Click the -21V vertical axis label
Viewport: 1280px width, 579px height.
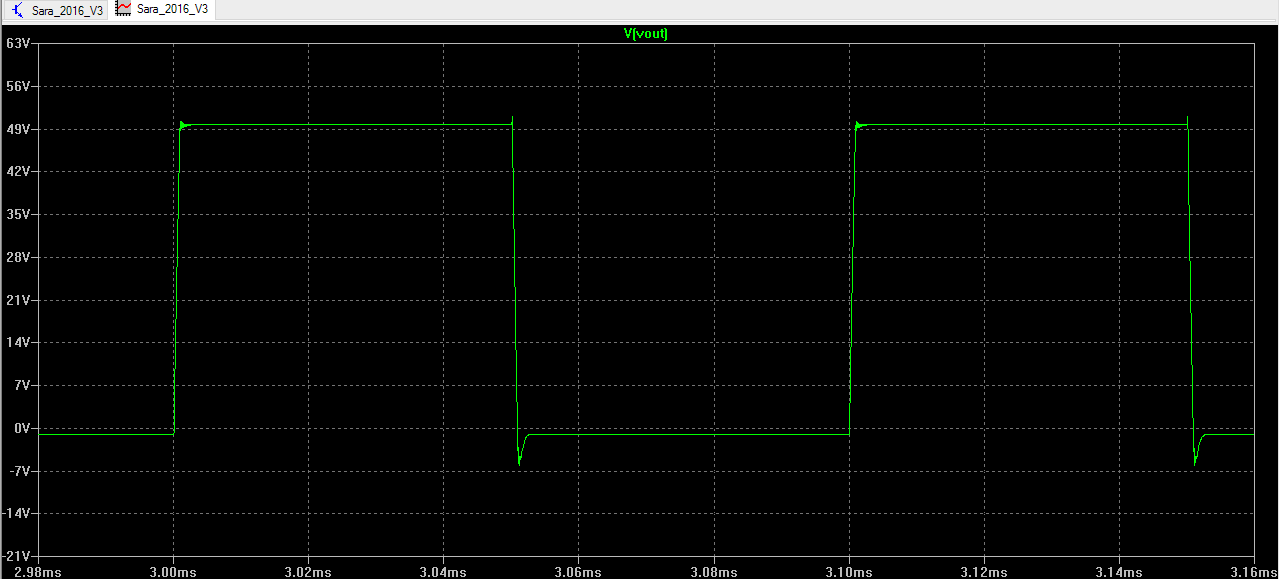pos(18,555)
